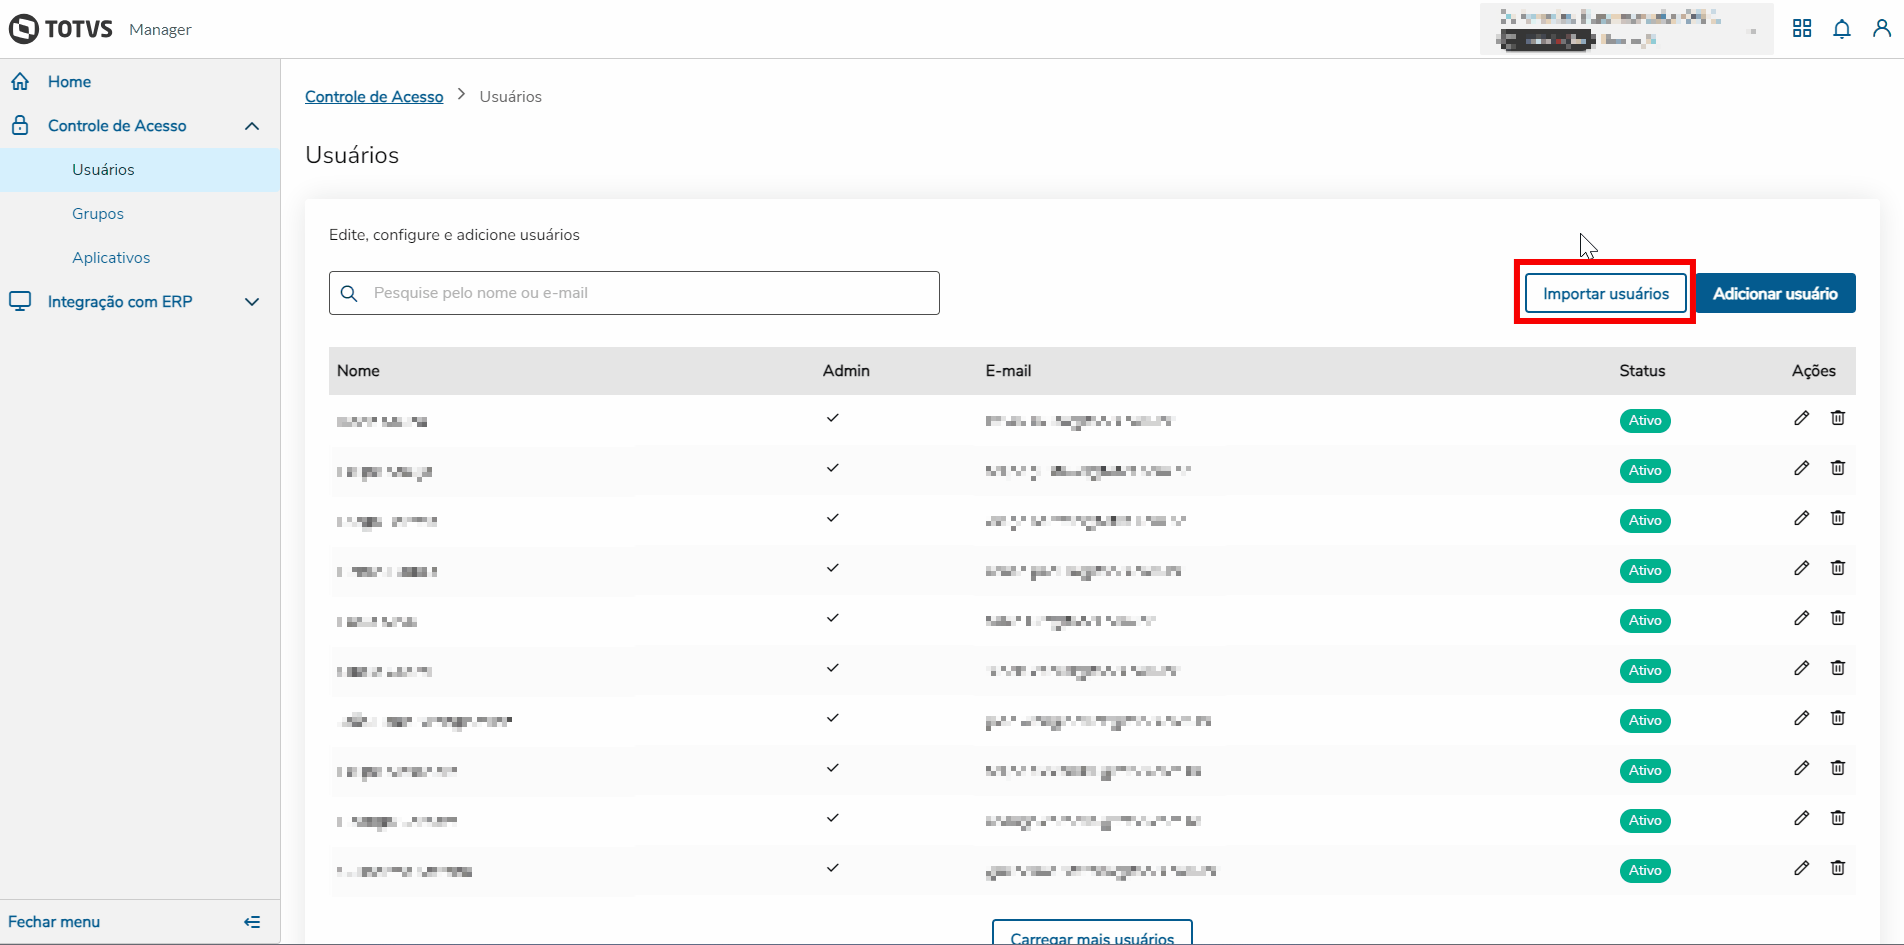
Task: Open the notifications bell
Action: [1842, 29]
